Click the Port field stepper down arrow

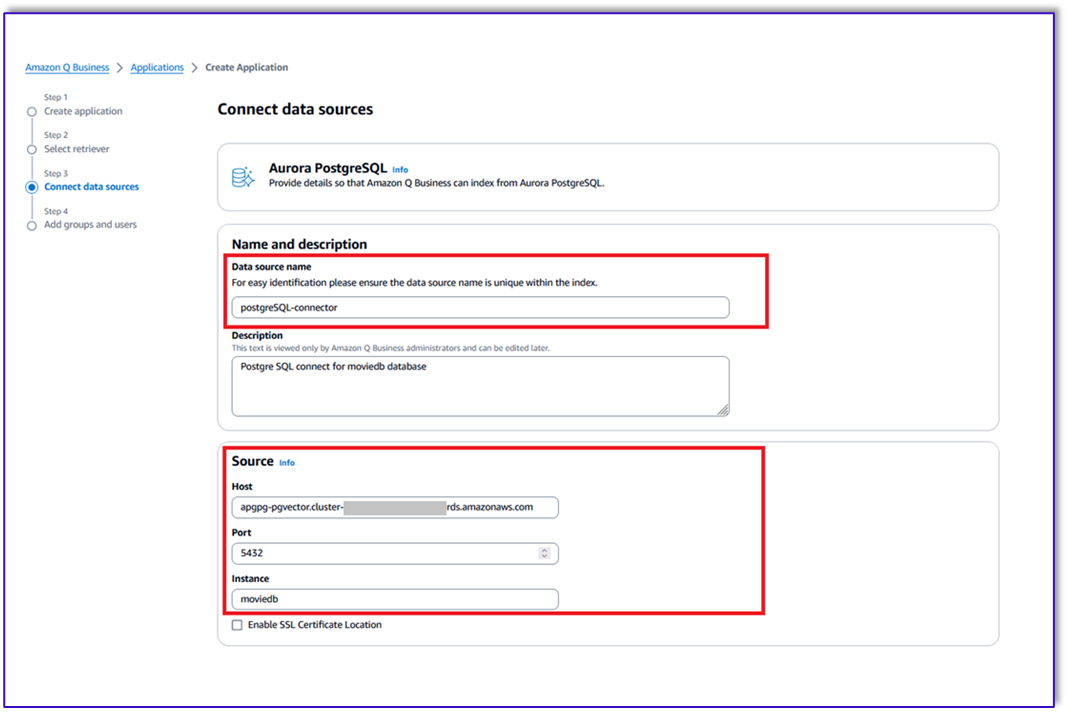[x=544, y=556]
